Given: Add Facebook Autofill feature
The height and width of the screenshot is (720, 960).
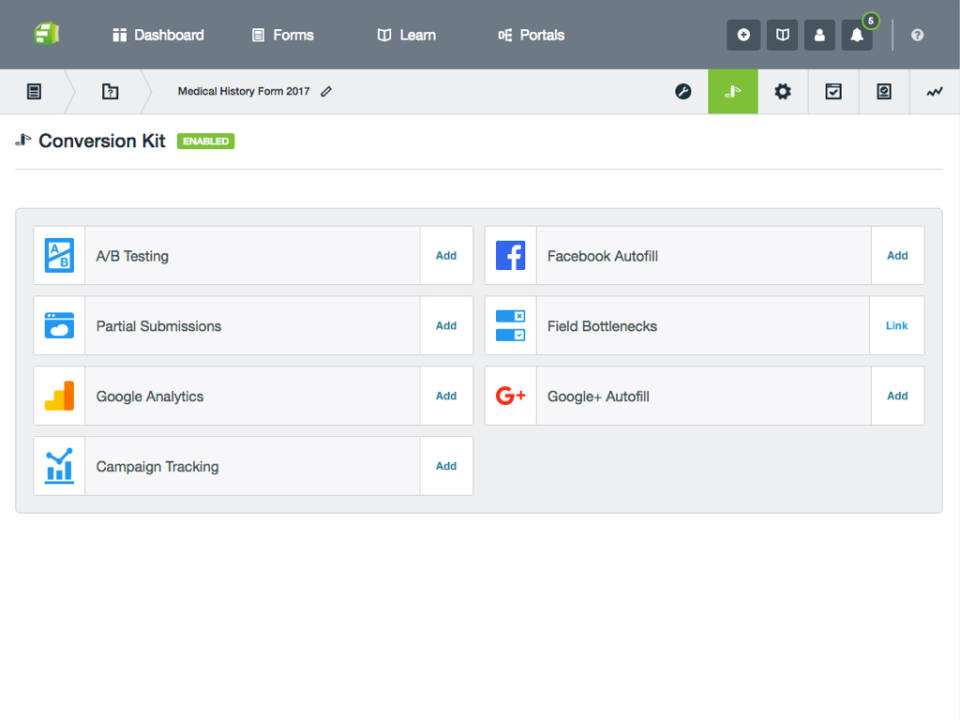Looking at the screenshot, I should click(897, 256).
